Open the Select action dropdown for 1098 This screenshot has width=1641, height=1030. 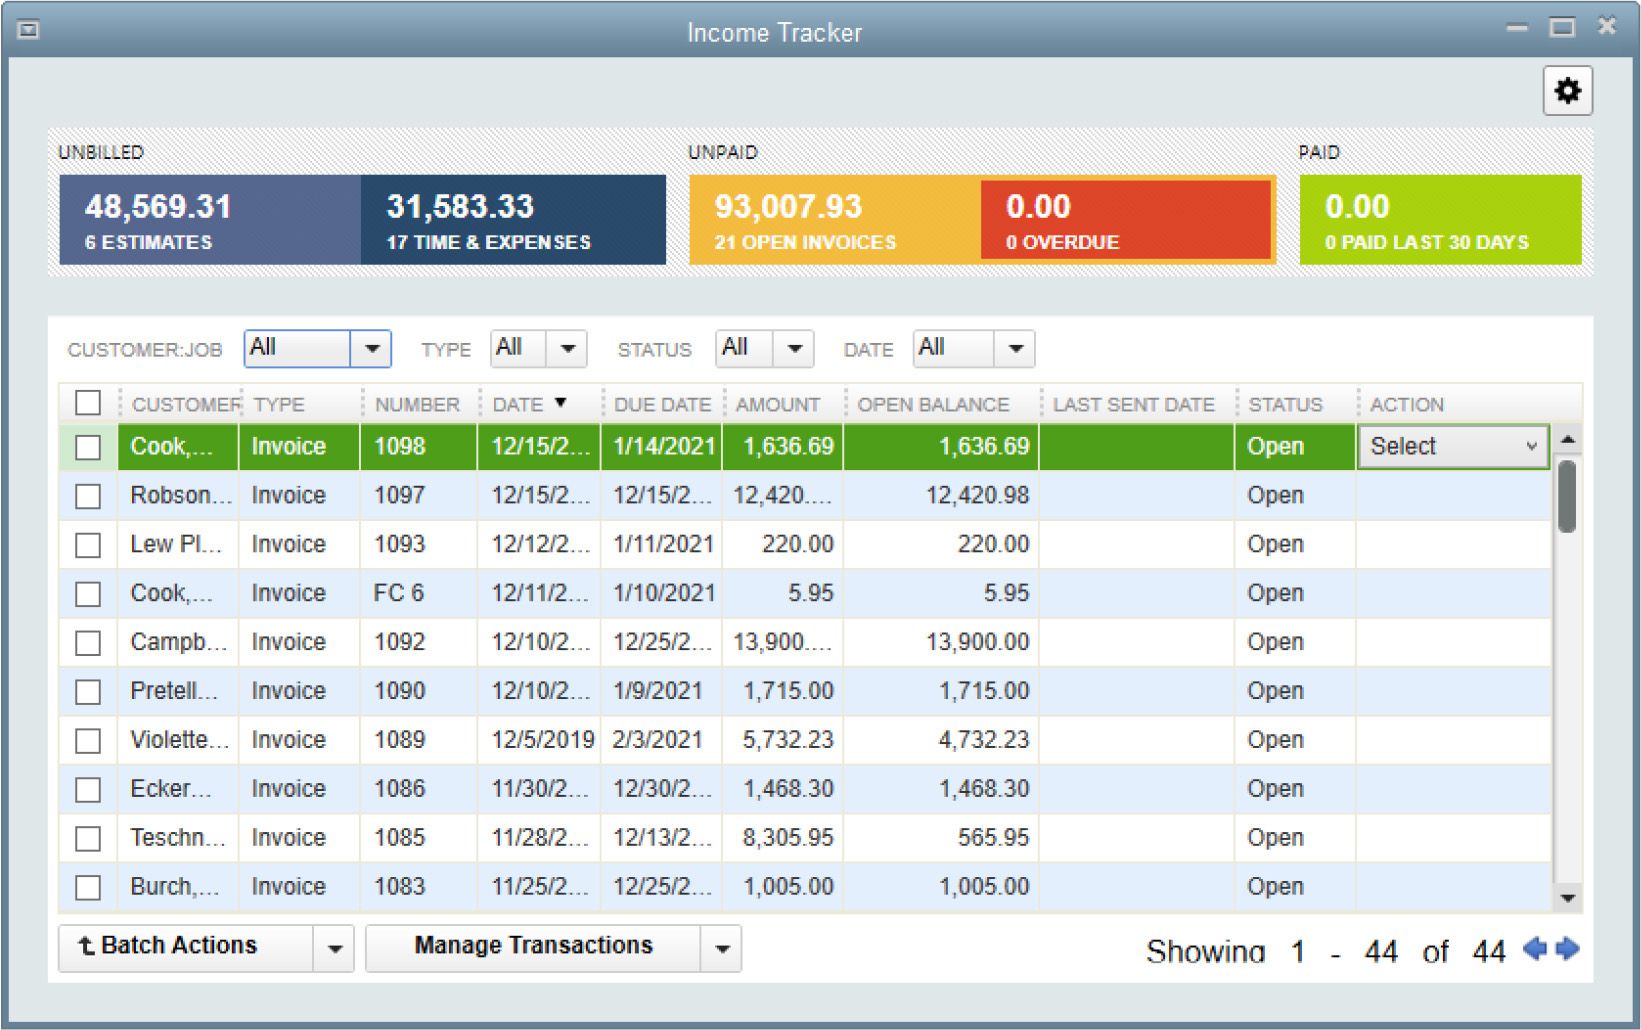click(x=1452, y=446)
